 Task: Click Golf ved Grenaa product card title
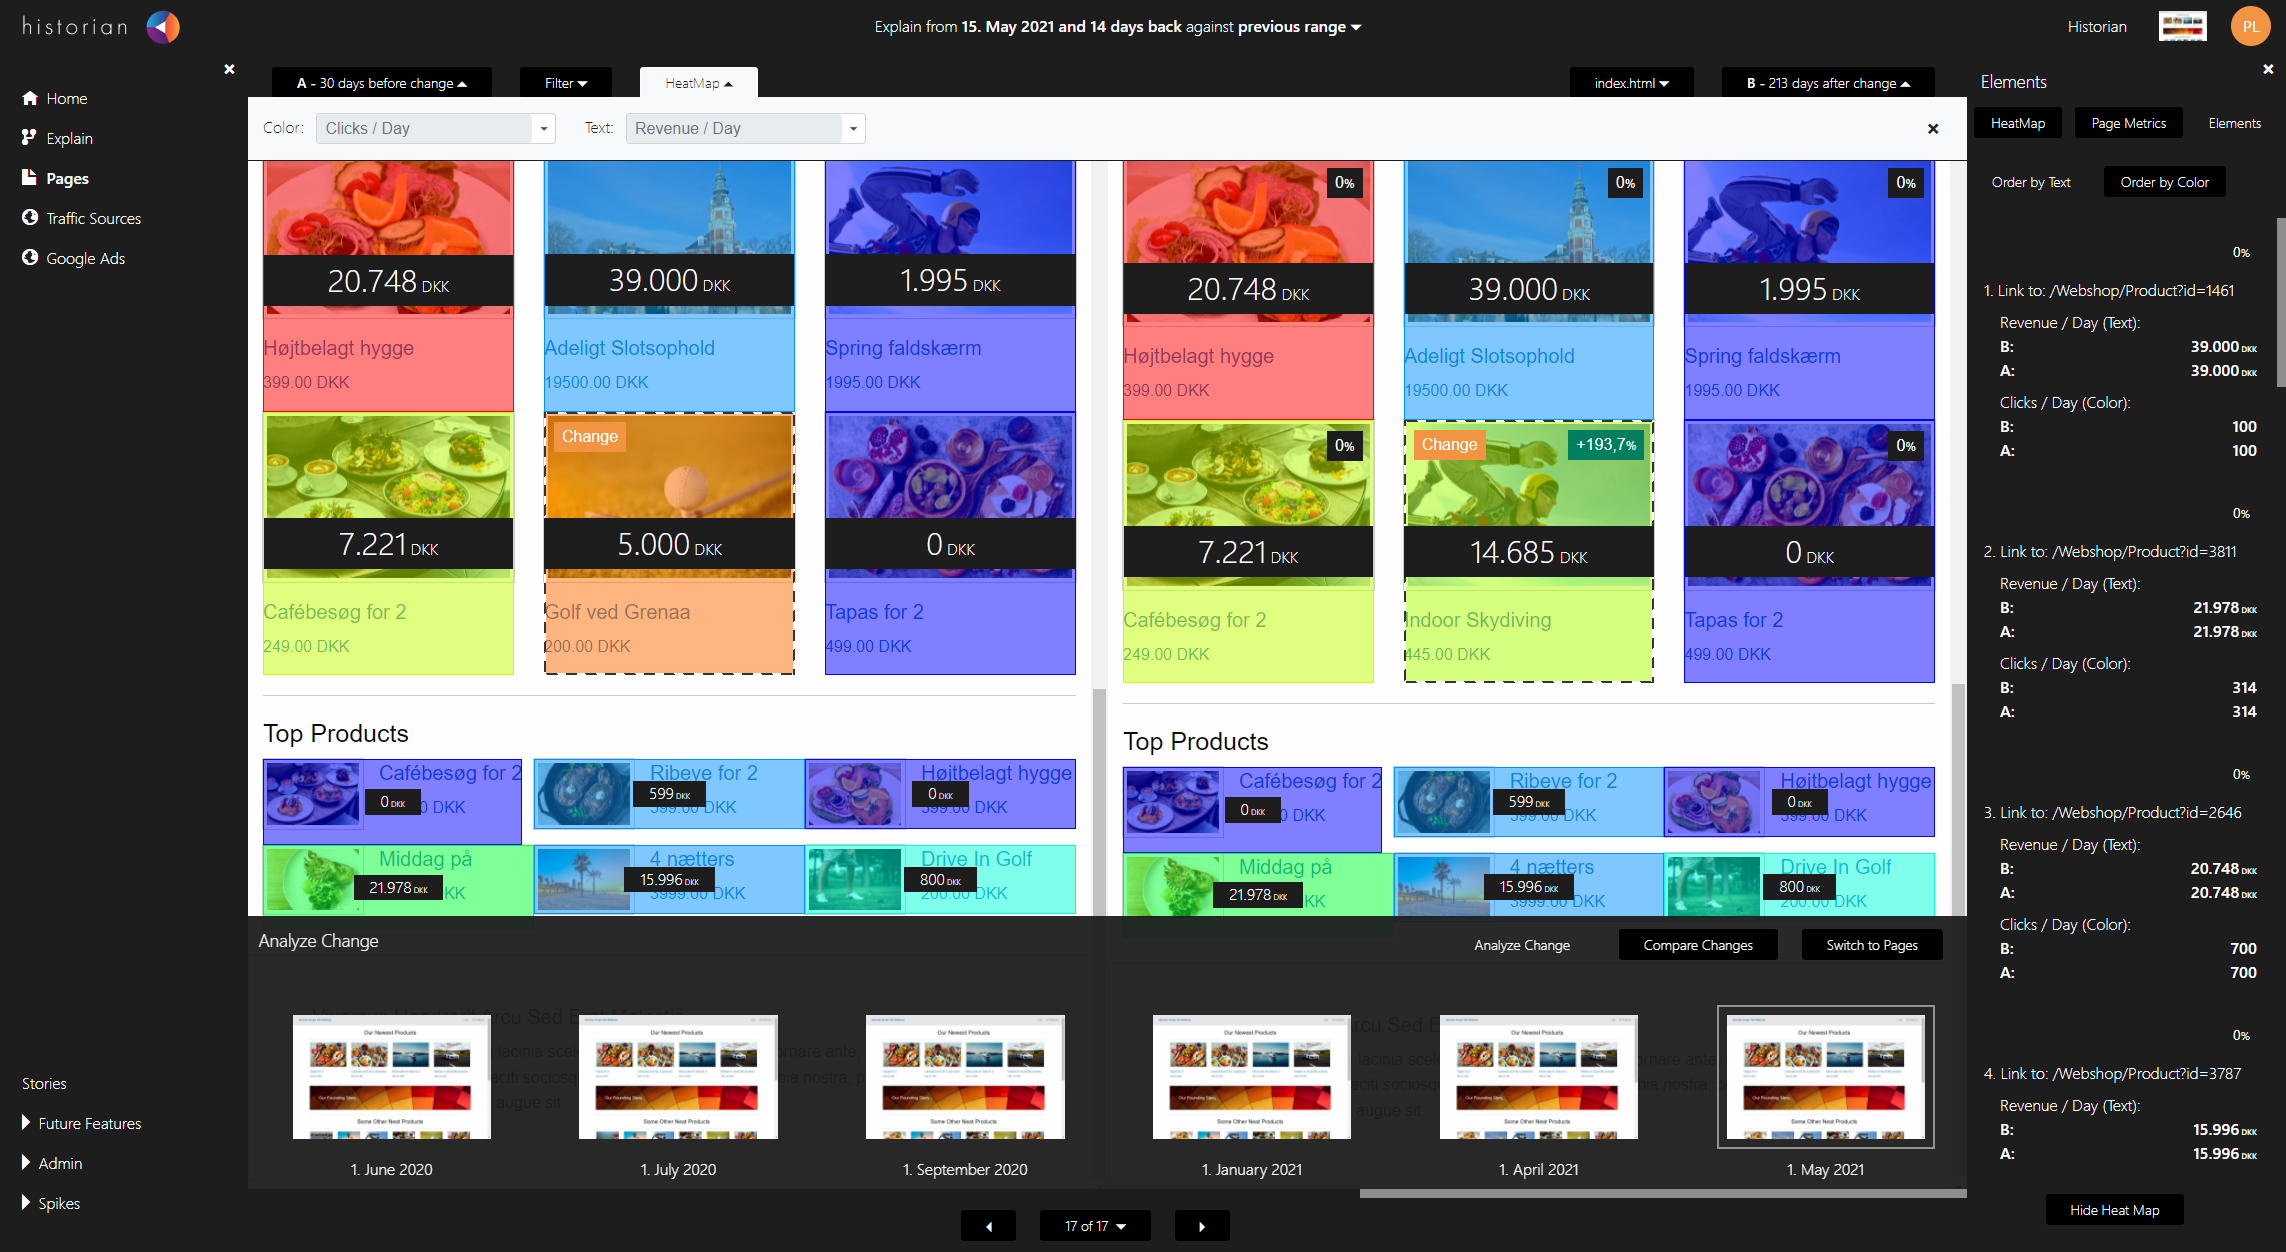pyautogui.click(x=617, y=612)
